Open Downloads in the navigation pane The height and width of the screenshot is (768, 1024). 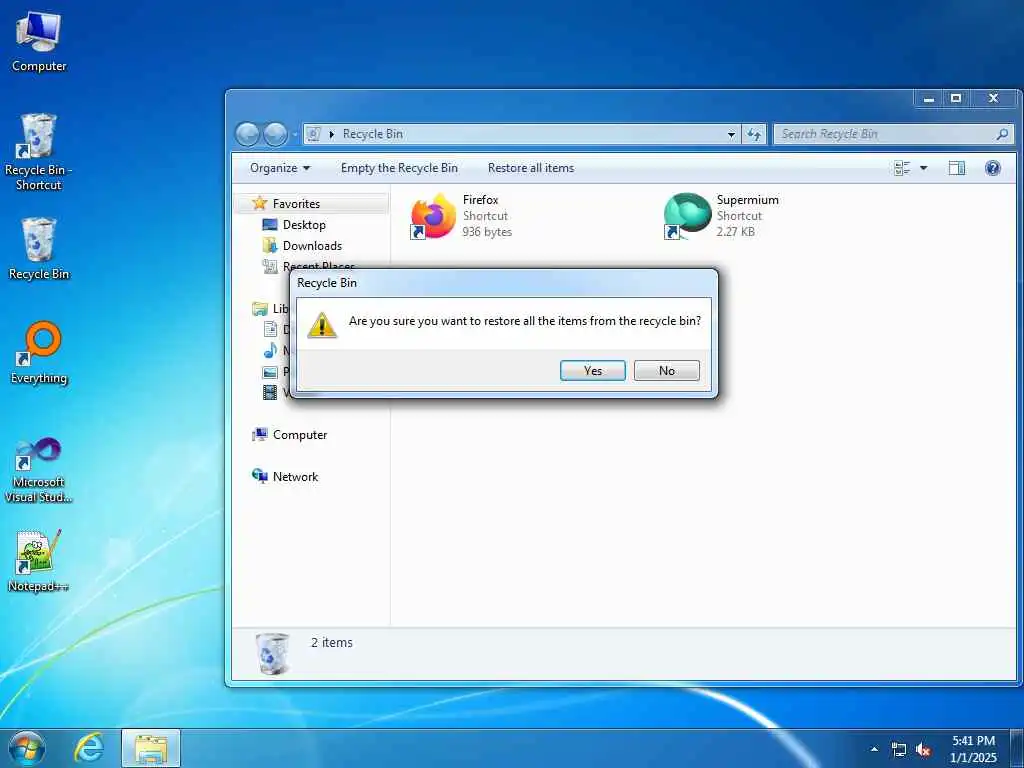click(x=312, y=246)
